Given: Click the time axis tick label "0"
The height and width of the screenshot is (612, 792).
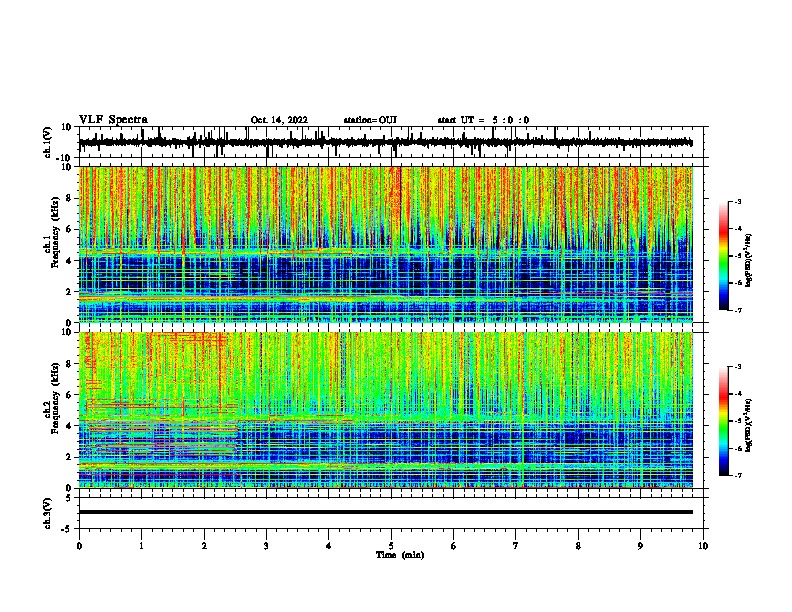Looking at the screenshot, I should point(79,546).
